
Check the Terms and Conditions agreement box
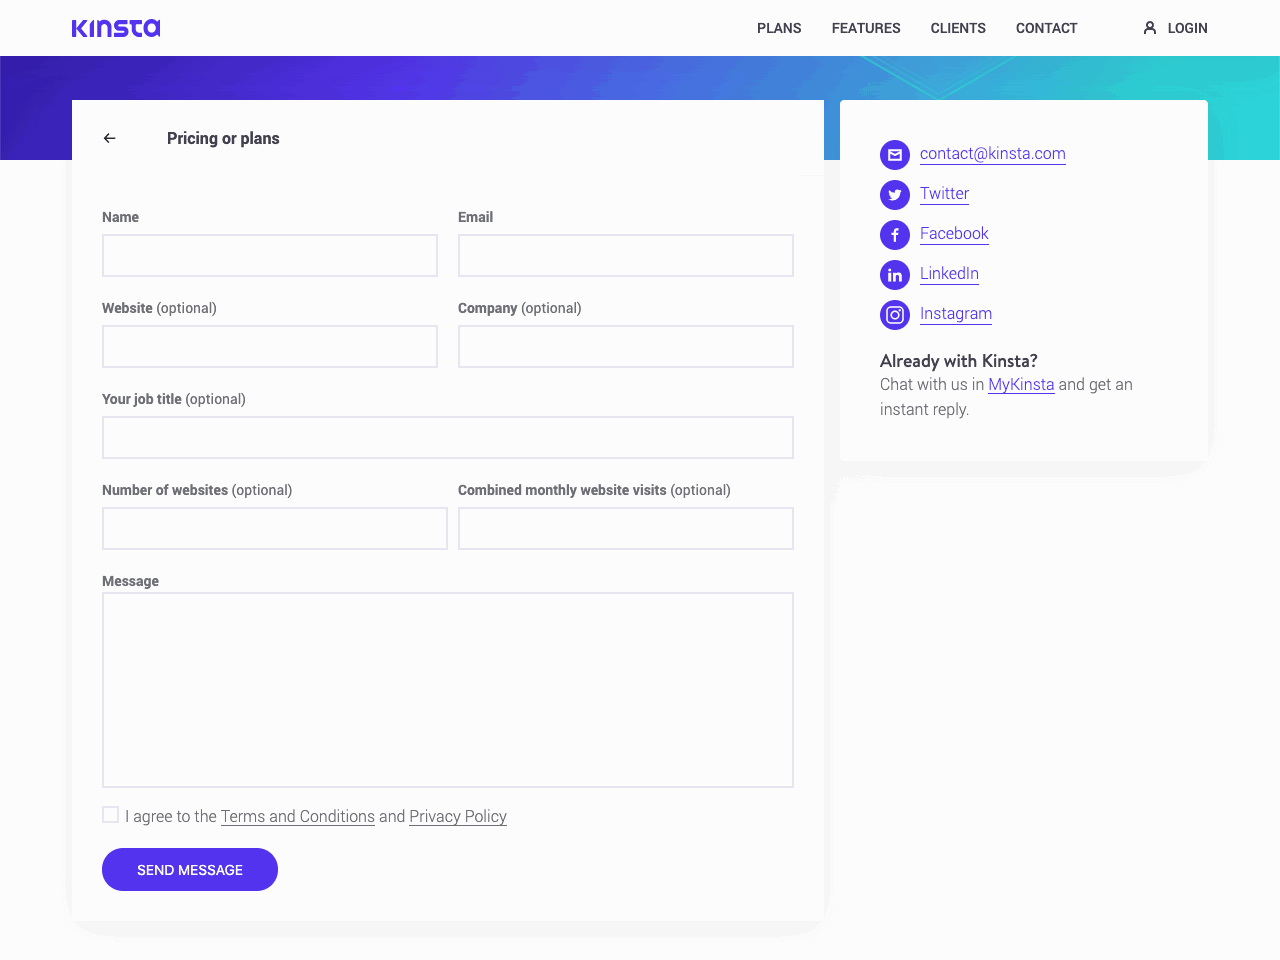110,814
